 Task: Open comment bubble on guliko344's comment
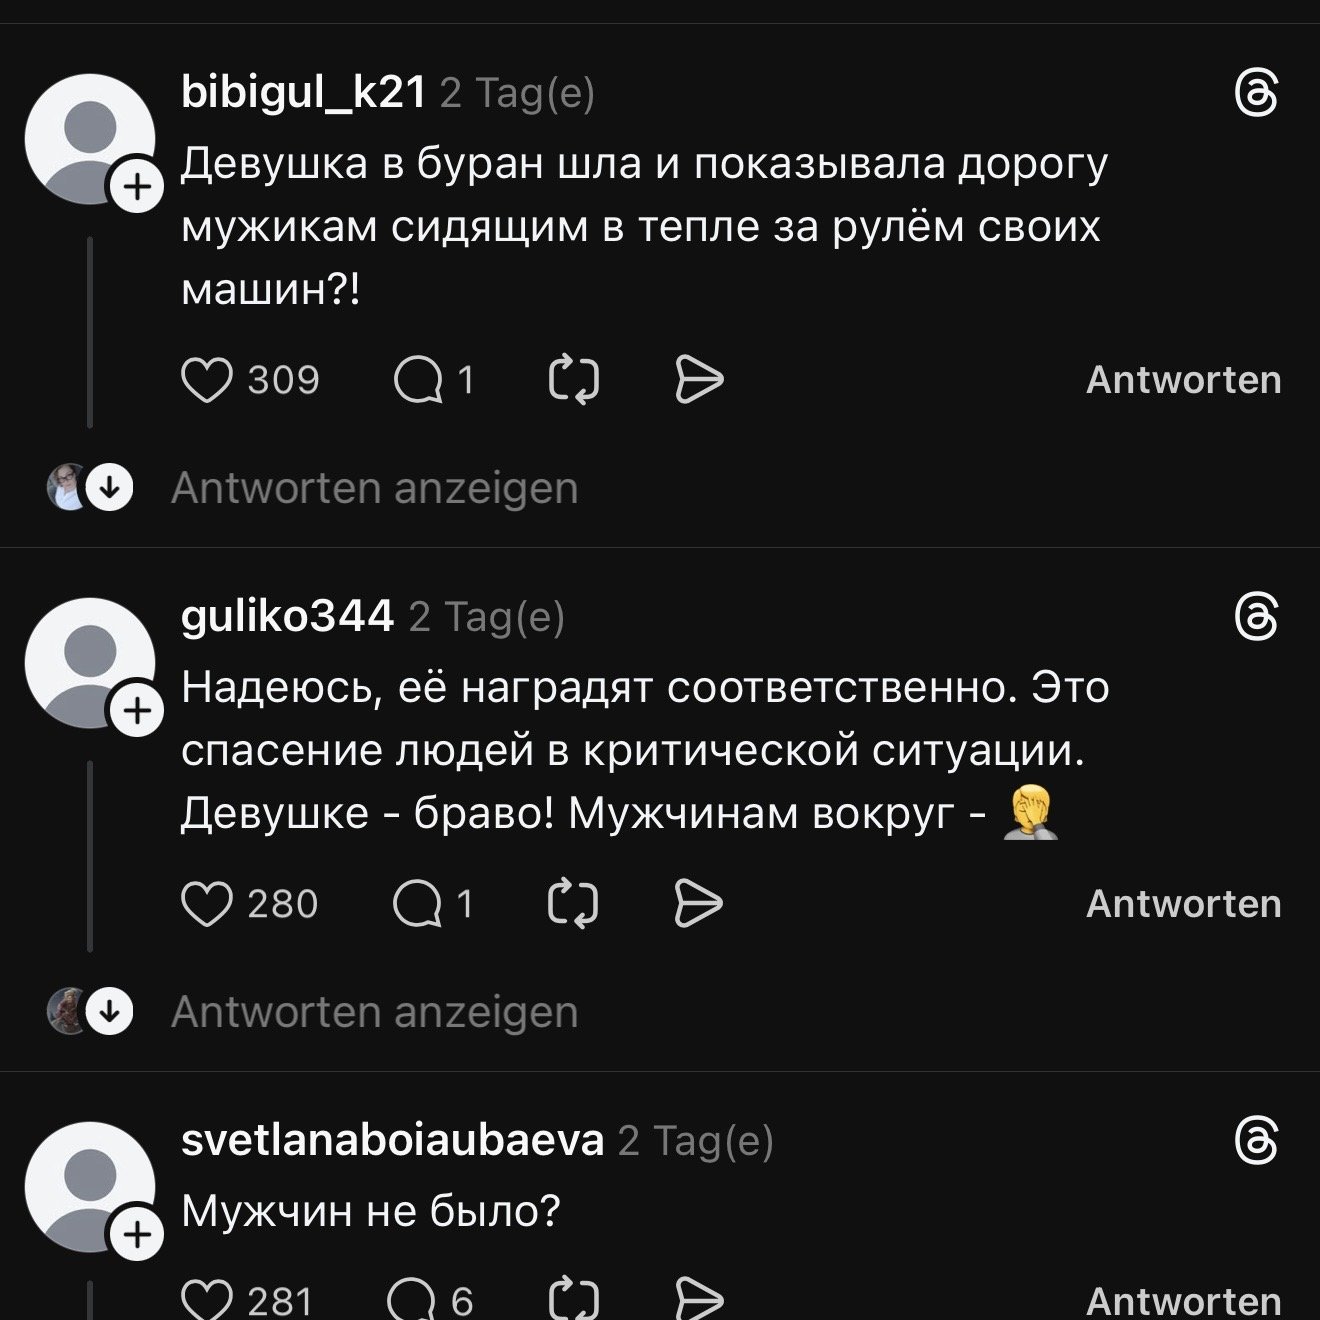click(418, 905)
